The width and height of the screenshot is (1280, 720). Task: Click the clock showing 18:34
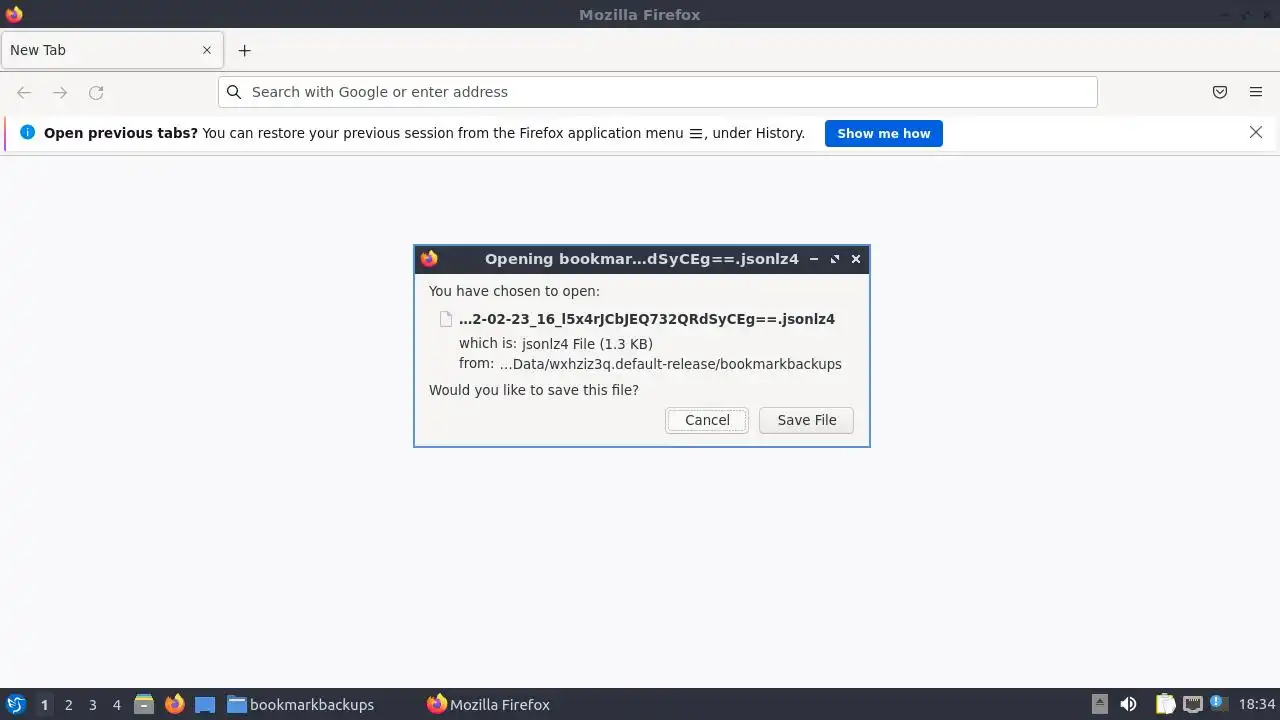pyautogui.click(x=1257, y=705)
